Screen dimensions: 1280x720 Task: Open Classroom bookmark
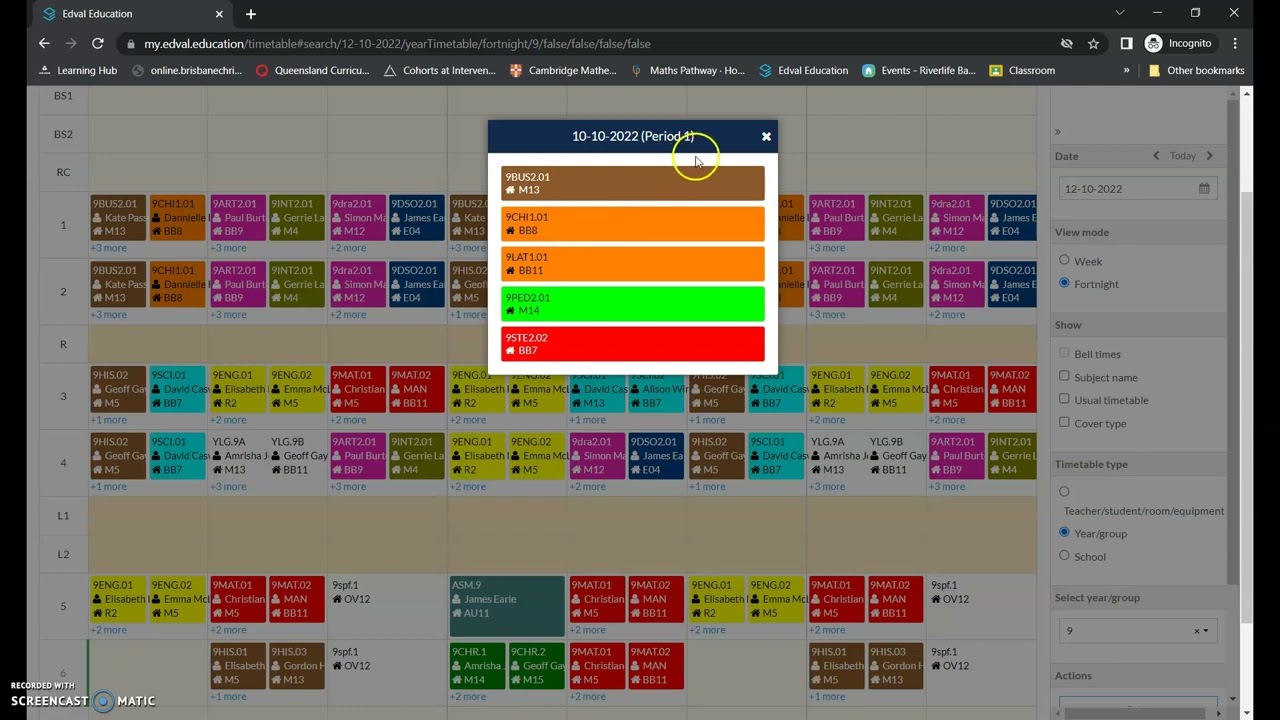[x=1022, y=71]
